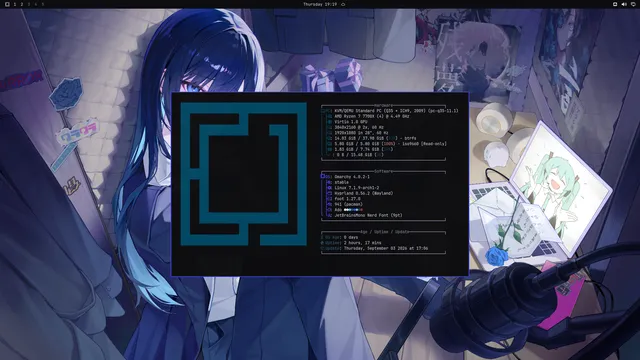Switch to workspace 5
This screenshot has width=640, height=360.
42,4
